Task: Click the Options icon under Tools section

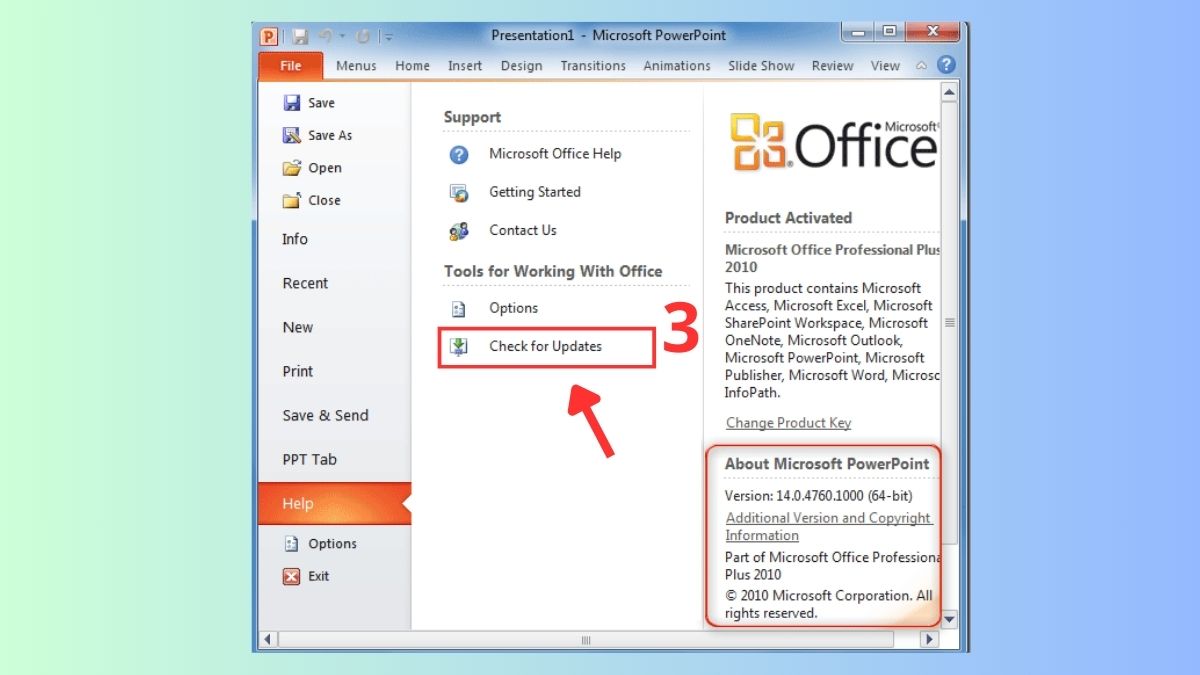Action: pyautogui.click(x=459, y=309)
